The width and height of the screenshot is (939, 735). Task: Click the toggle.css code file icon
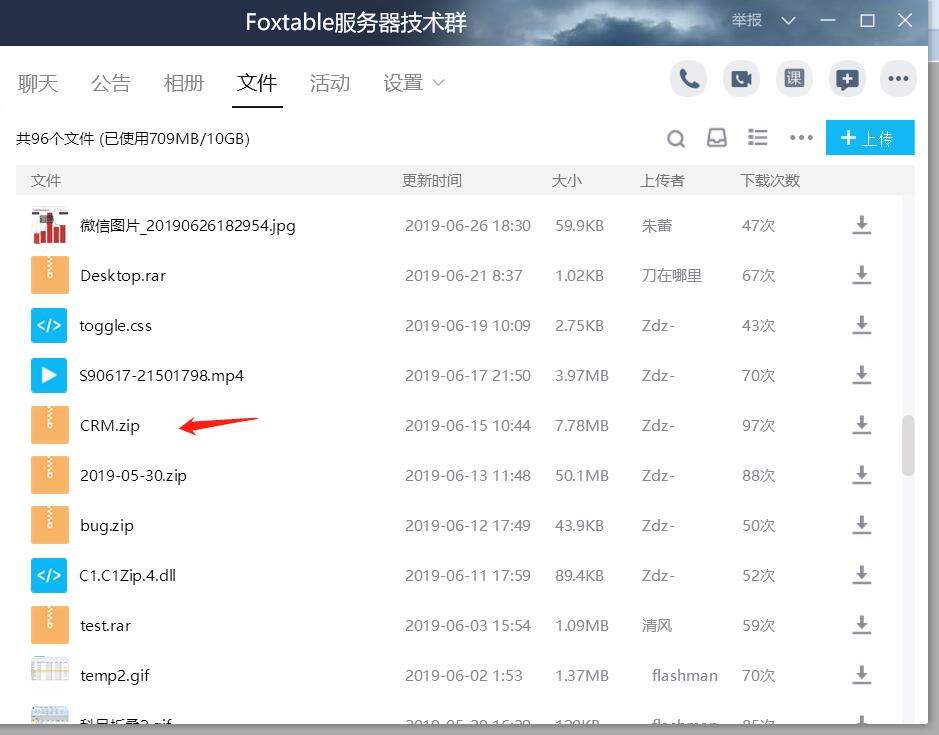point(49,325)
